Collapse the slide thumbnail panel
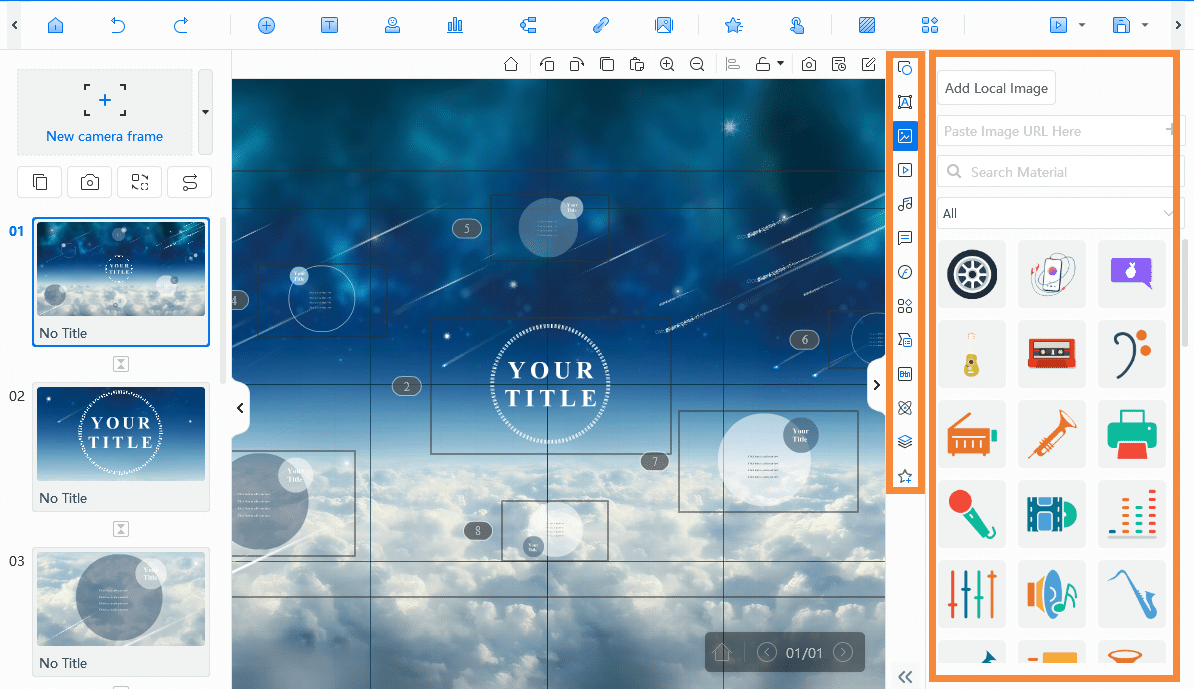Image resolution: width=1194 pixels, height=689 pixels. point(240,408)
